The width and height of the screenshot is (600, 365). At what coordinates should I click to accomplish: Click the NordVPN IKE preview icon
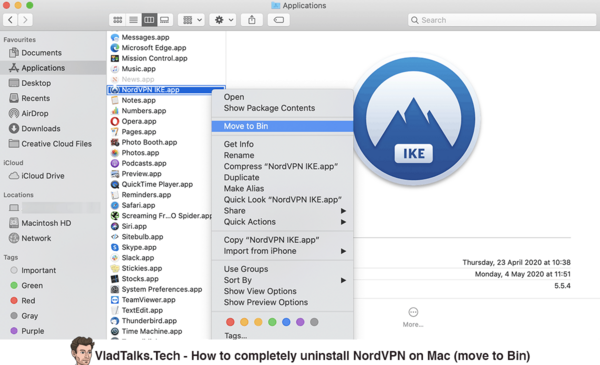point(414,119)
